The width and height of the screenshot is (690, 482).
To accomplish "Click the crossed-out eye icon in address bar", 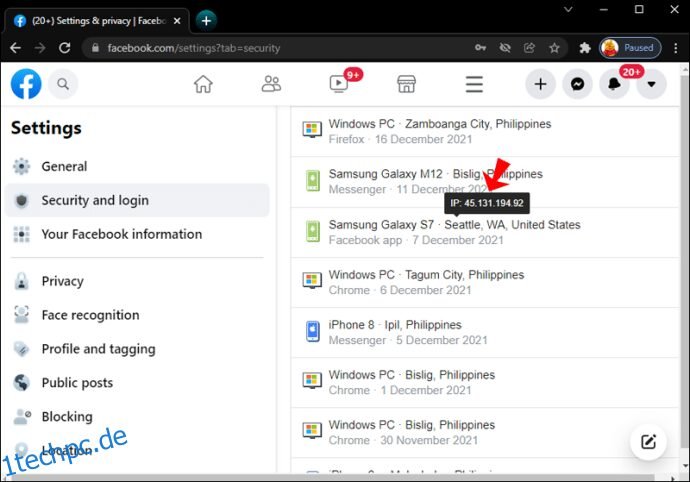I will coord(505,48).
